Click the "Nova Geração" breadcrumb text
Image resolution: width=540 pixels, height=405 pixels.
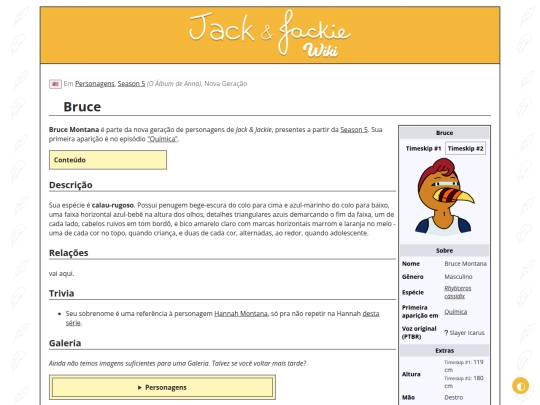pyautogui.click(x=226, y=84)
